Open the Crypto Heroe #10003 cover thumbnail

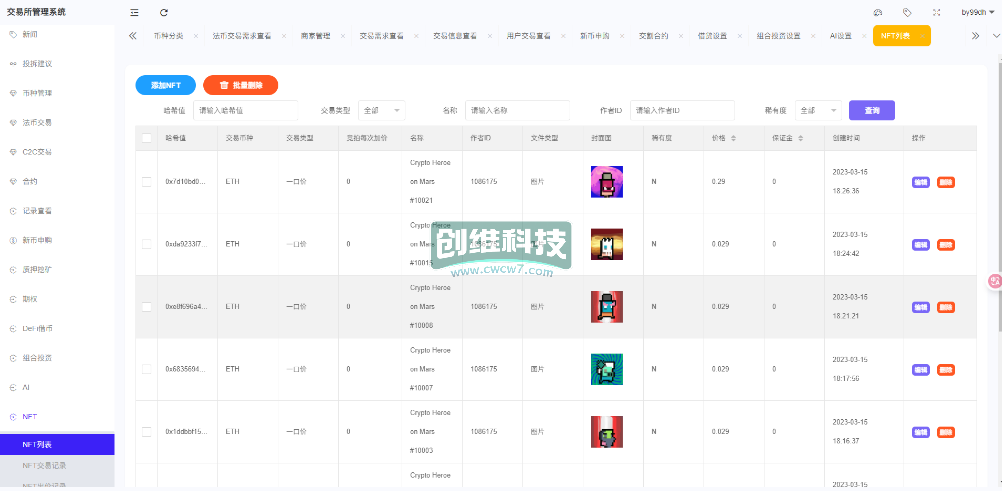(x=606, y=432)
